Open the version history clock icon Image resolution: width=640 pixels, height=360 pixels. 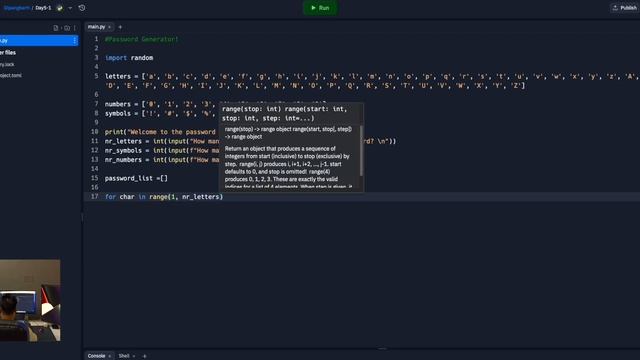[82, 8]
